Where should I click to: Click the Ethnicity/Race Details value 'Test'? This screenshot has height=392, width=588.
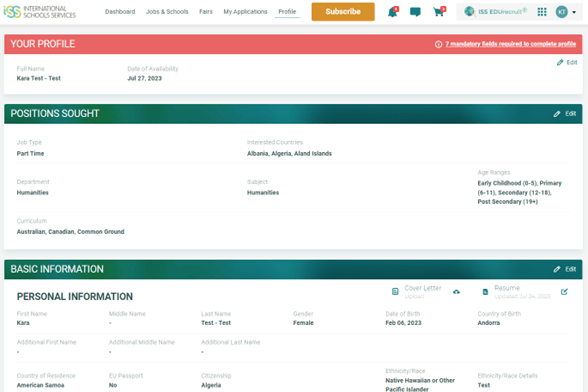coord(483,385)
